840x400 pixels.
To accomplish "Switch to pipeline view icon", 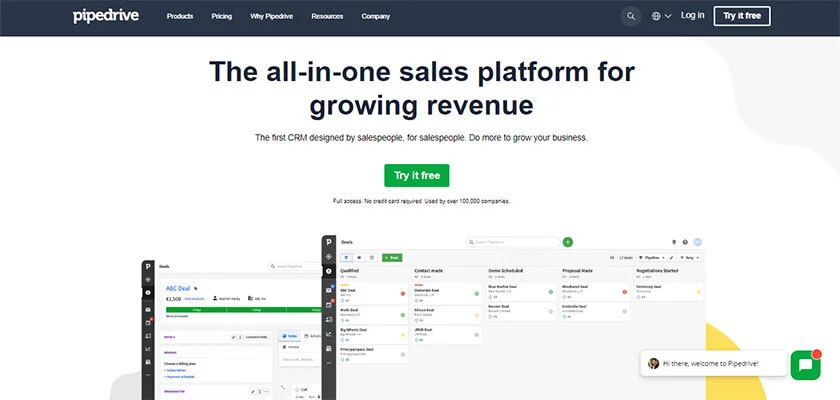I will point(347,258).
